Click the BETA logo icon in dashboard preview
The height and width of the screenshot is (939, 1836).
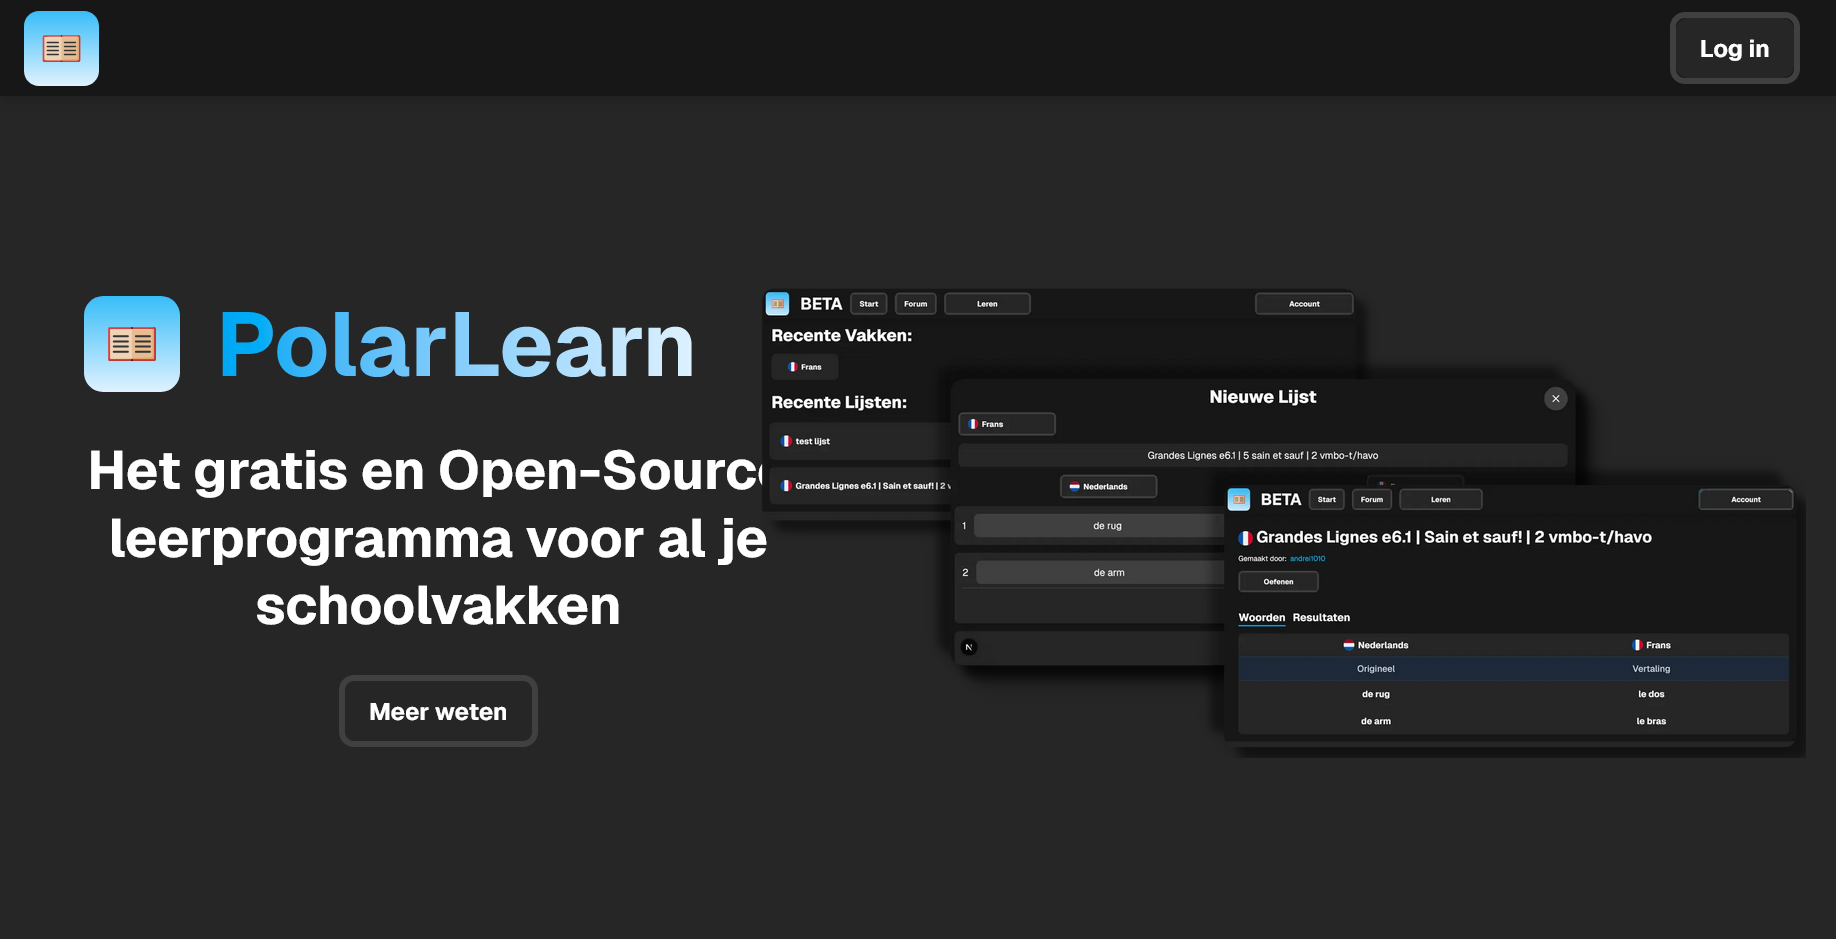pos(777,303)
